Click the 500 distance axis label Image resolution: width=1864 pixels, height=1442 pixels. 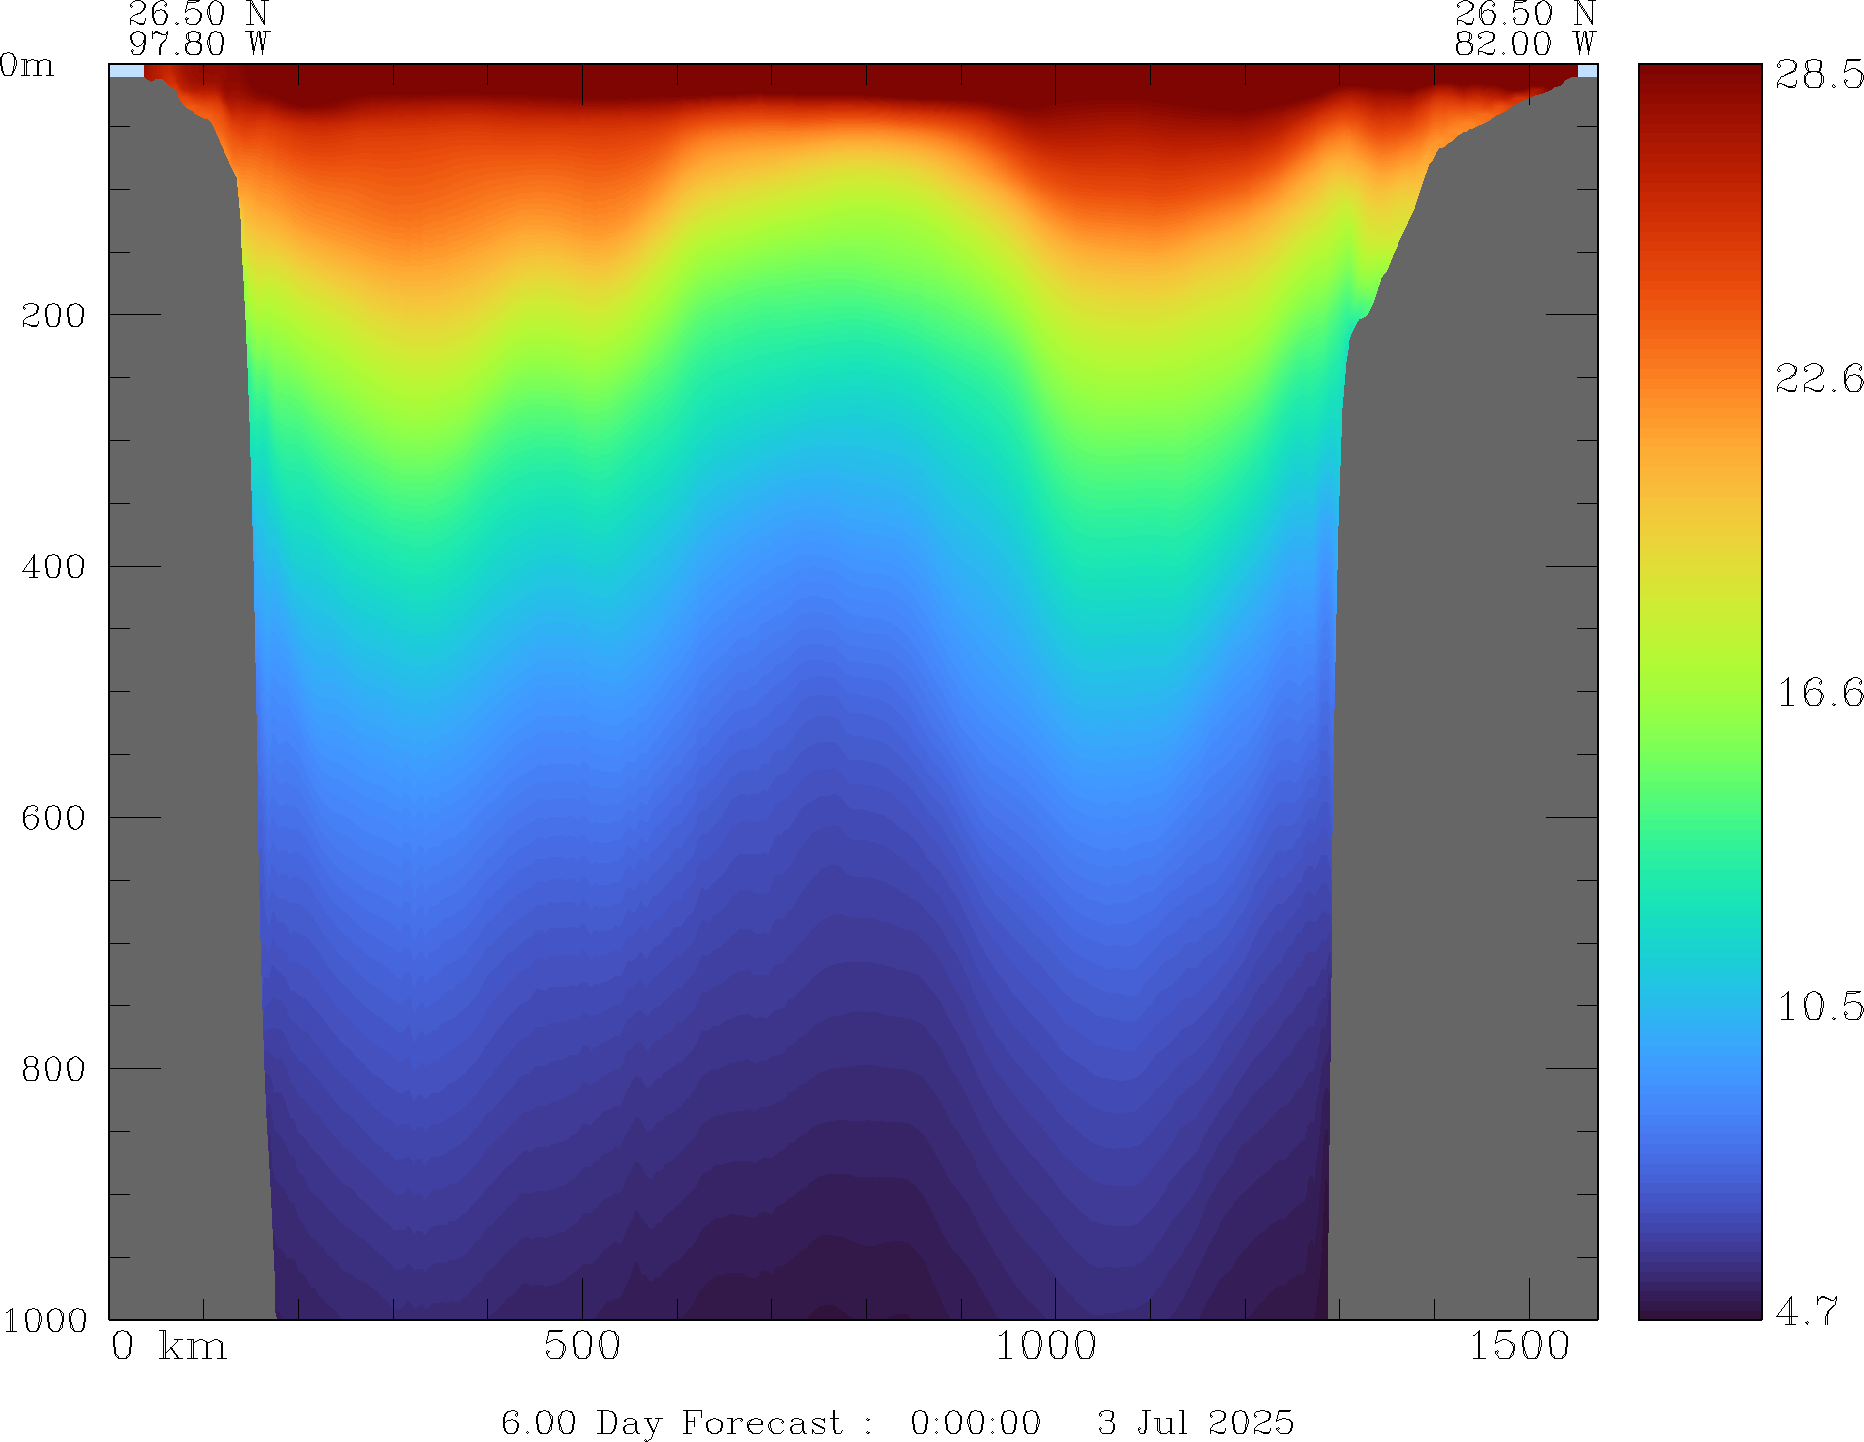(x=582, y=1347)
